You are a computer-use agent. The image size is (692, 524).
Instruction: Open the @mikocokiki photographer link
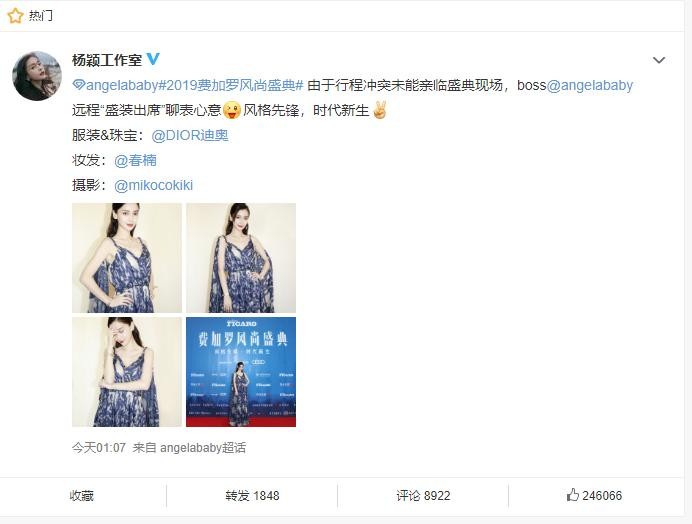(x=153, y=185)
